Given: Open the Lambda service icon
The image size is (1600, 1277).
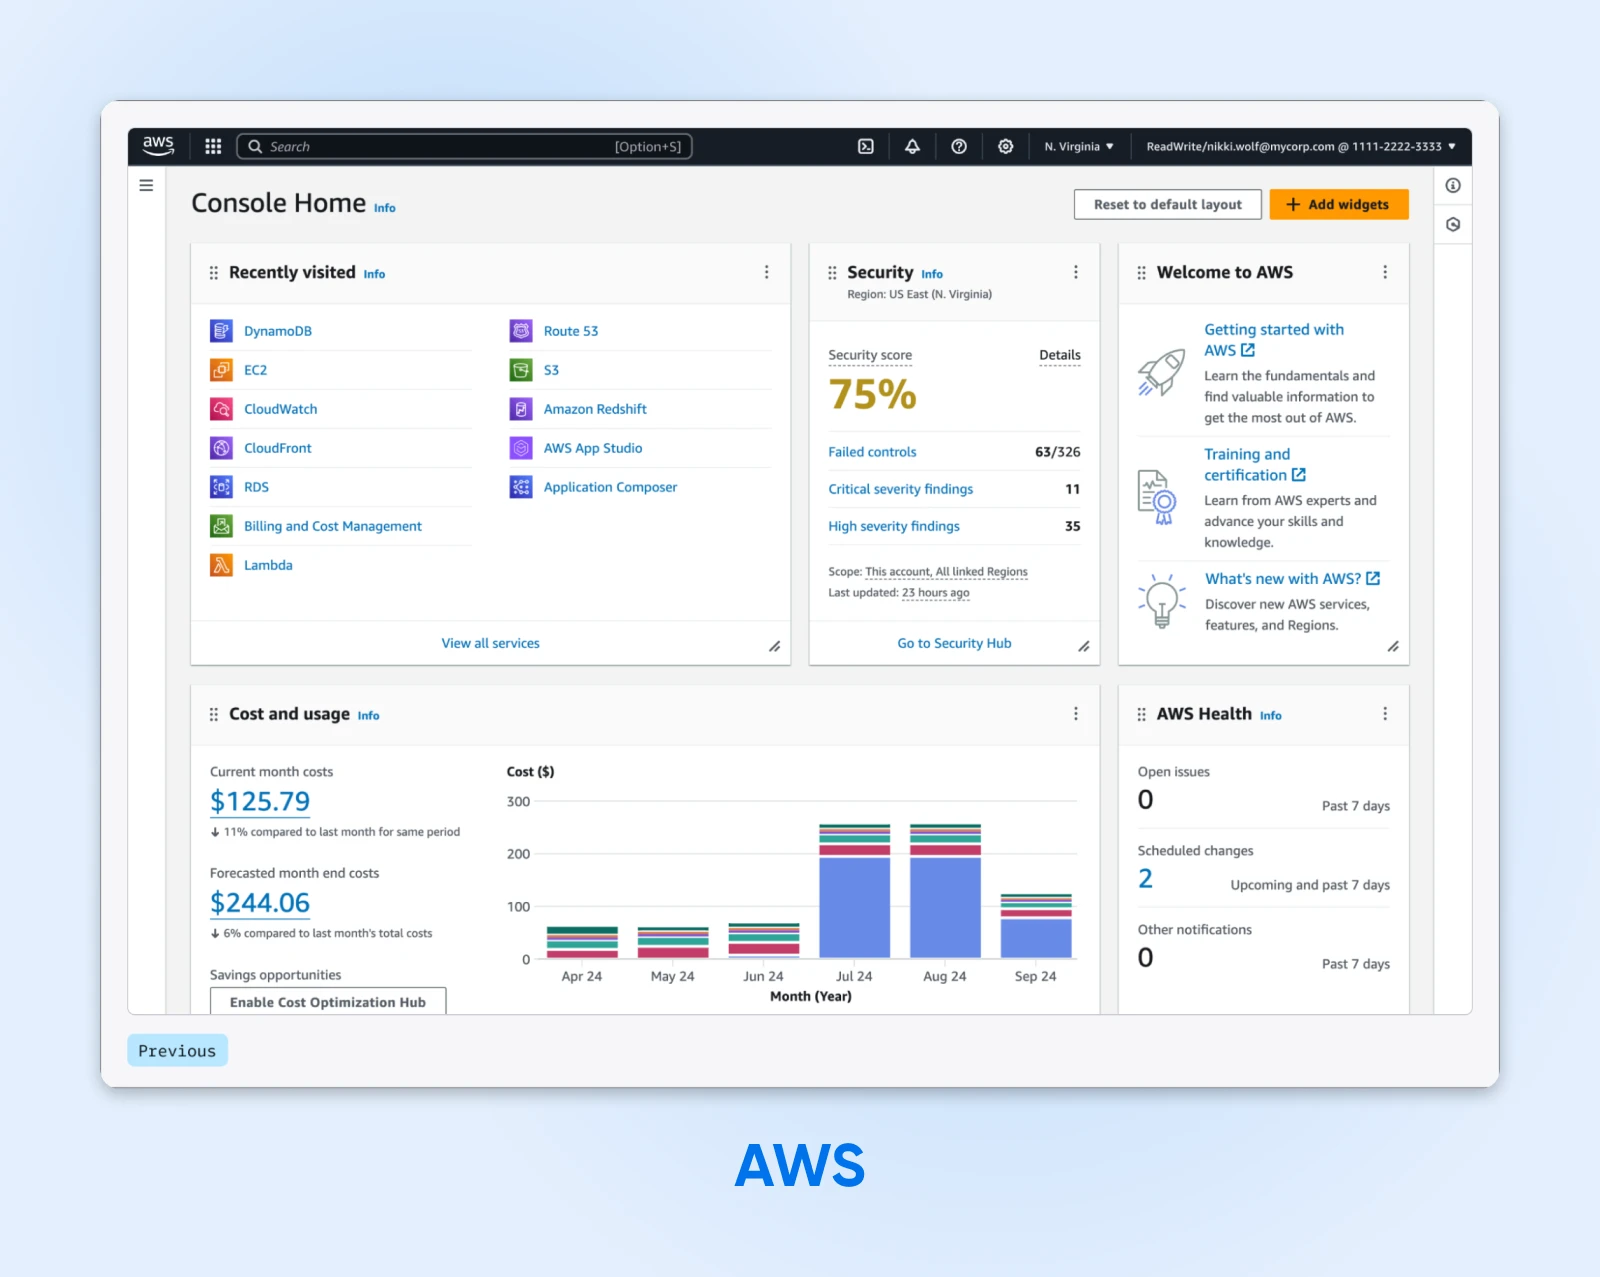Looking at the screenshot, I should (x=221, y=565).
